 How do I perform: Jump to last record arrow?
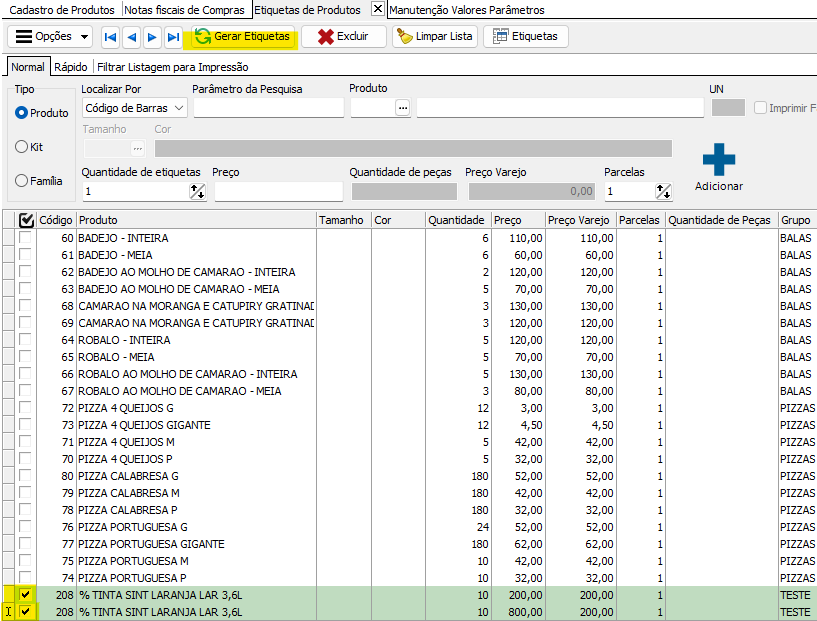coord(173,37)
